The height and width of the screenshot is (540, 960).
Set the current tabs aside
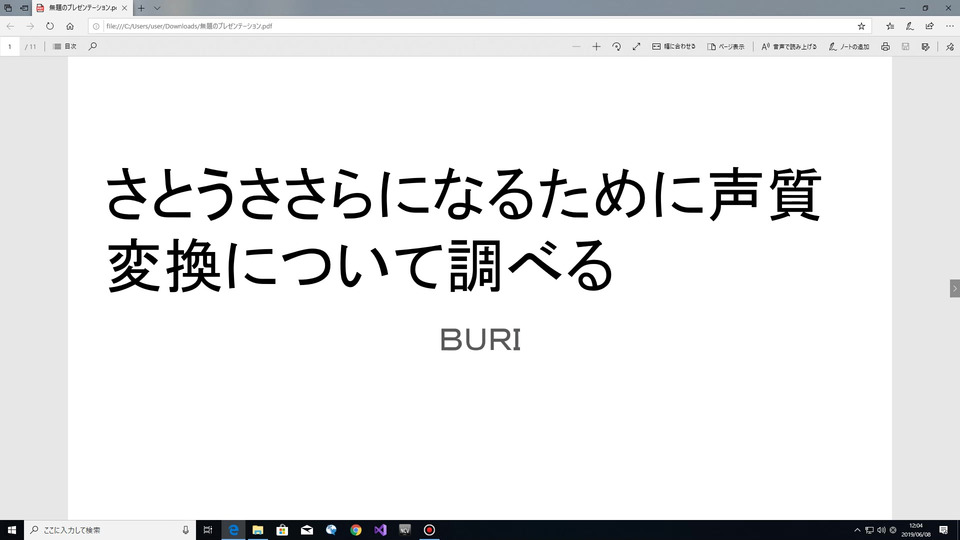[x=24, y=8]
